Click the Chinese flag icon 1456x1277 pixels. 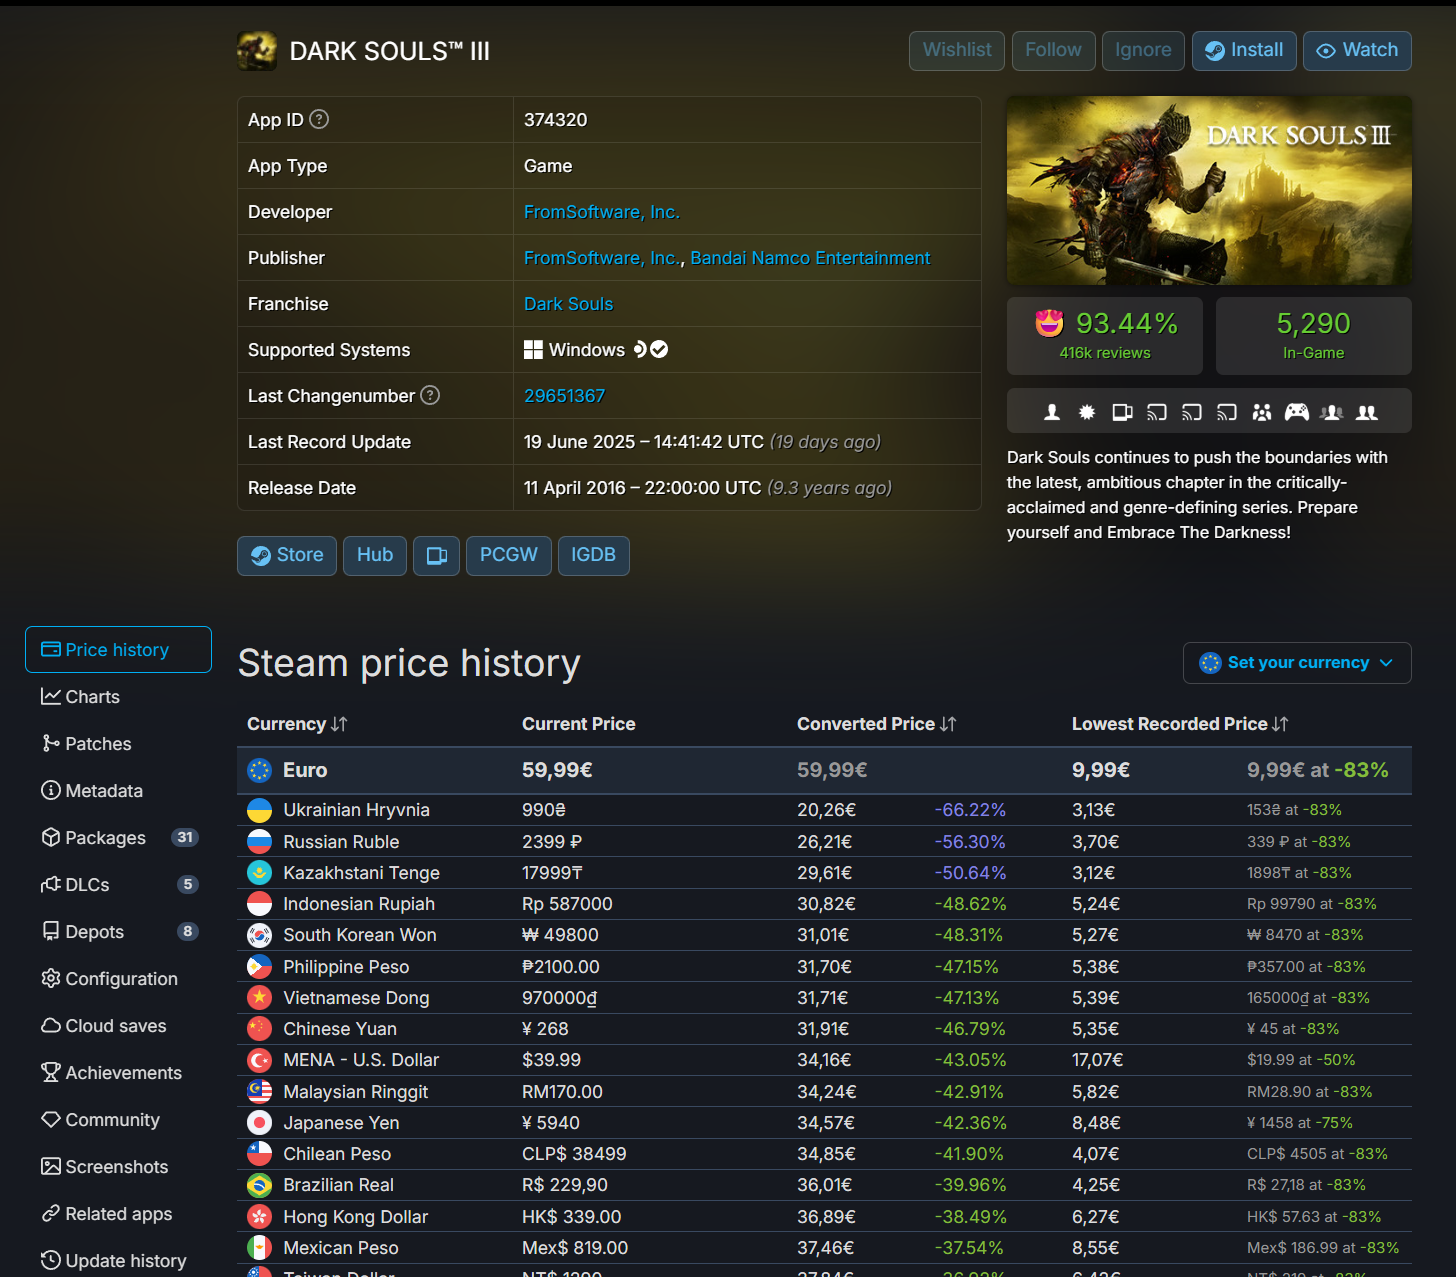(259, 1029)
